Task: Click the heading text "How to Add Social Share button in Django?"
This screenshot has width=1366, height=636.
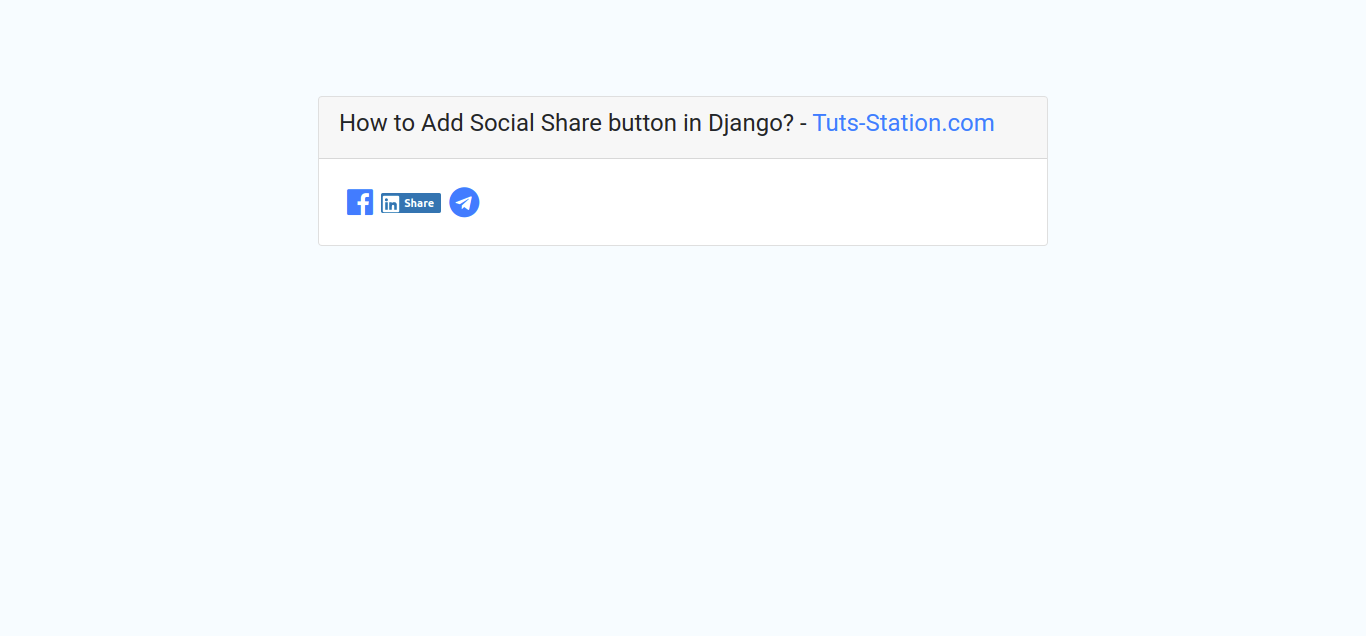Action: [566, 124]
